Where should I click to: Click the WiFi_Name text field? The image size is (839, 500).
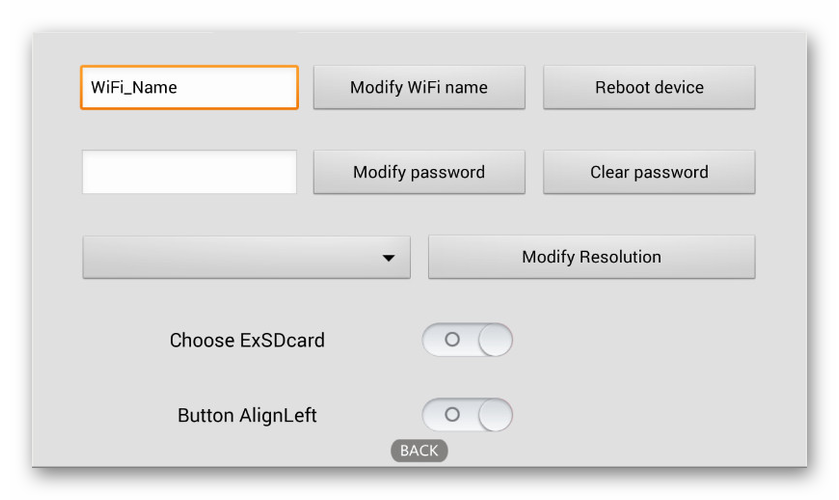(x=189, y=87)
